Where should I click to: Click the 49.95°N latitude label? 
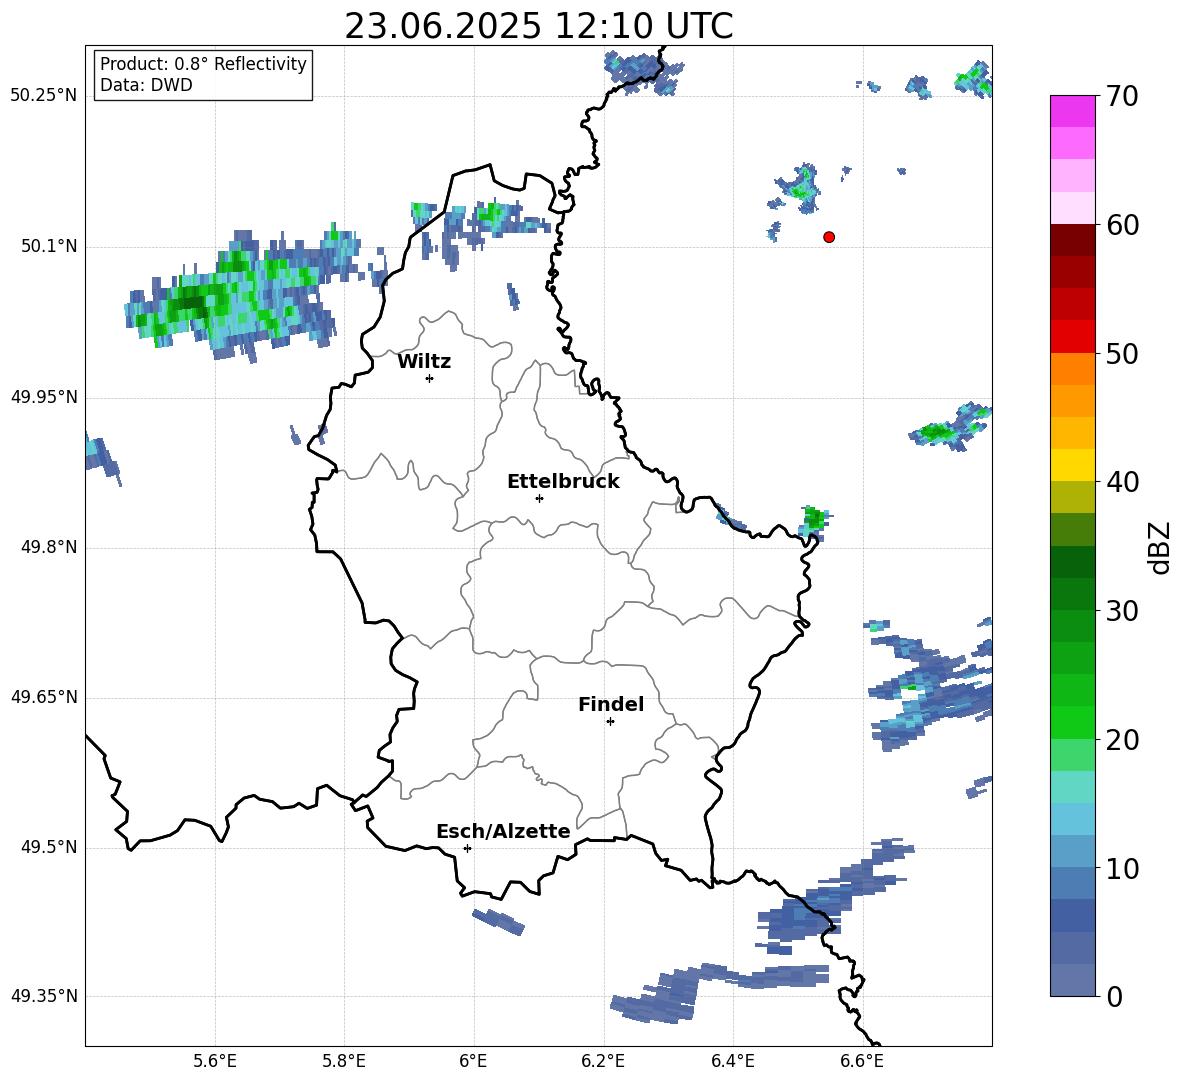pos(44,396)
